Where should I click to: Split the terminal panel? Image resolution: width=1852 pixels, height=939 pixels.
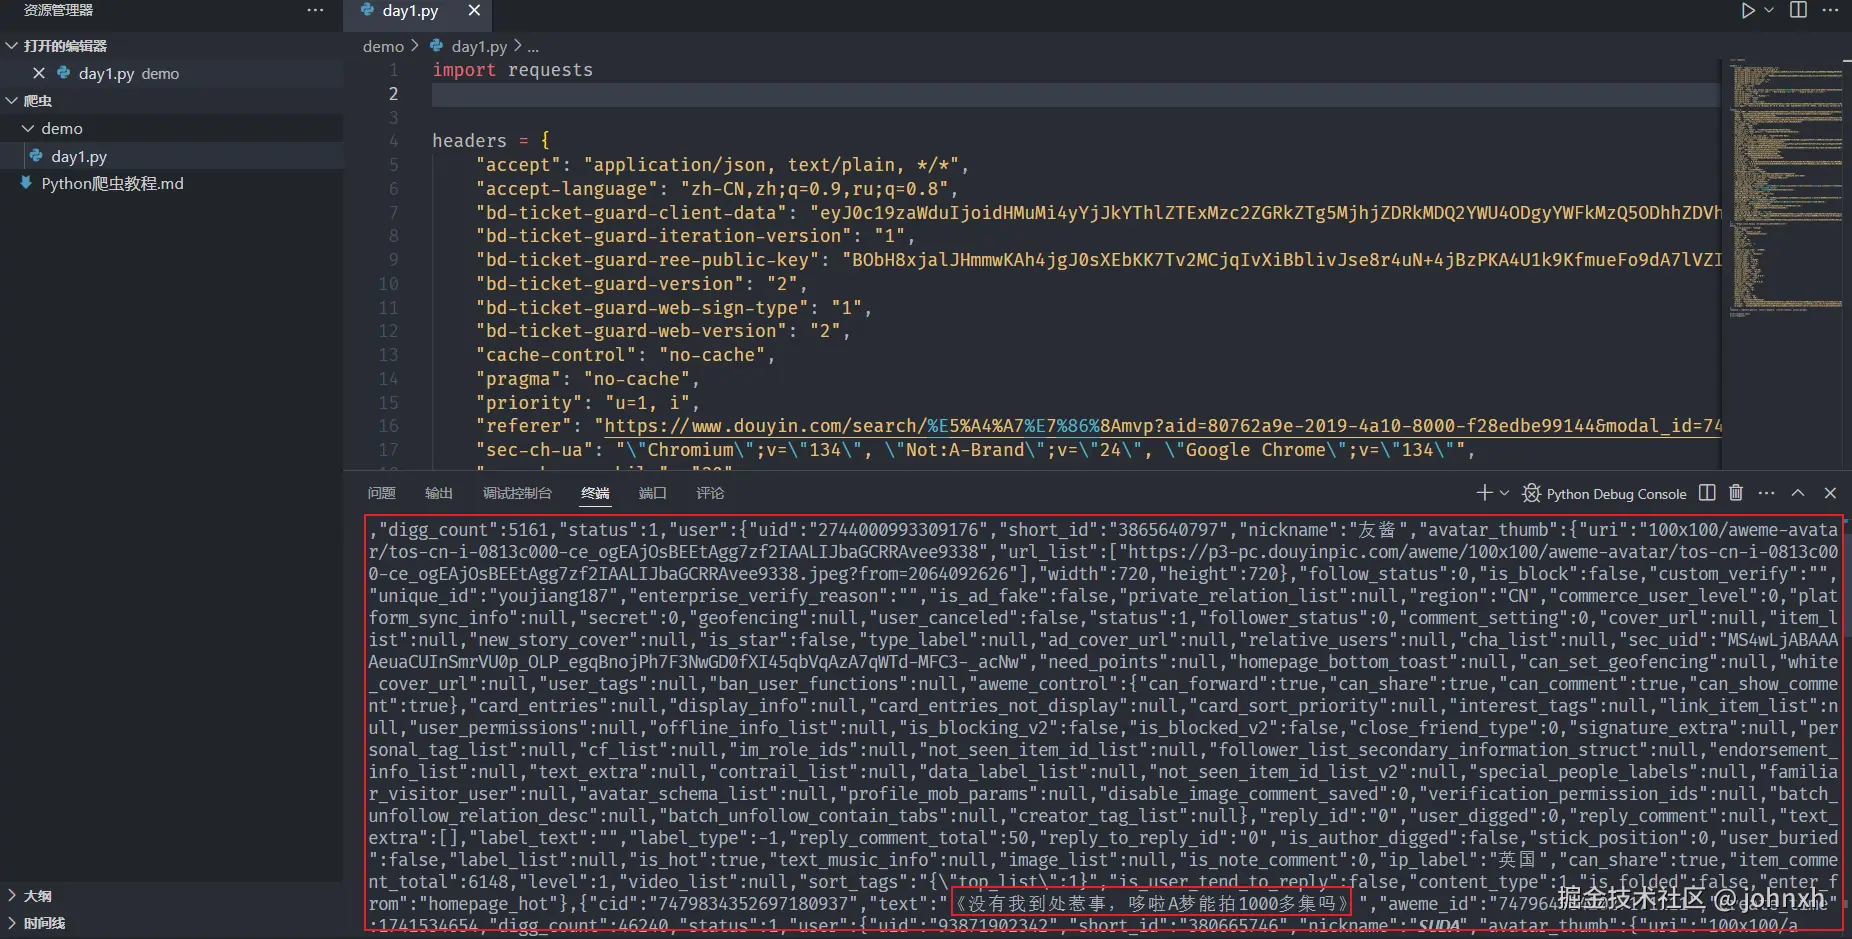(1707, 493)
